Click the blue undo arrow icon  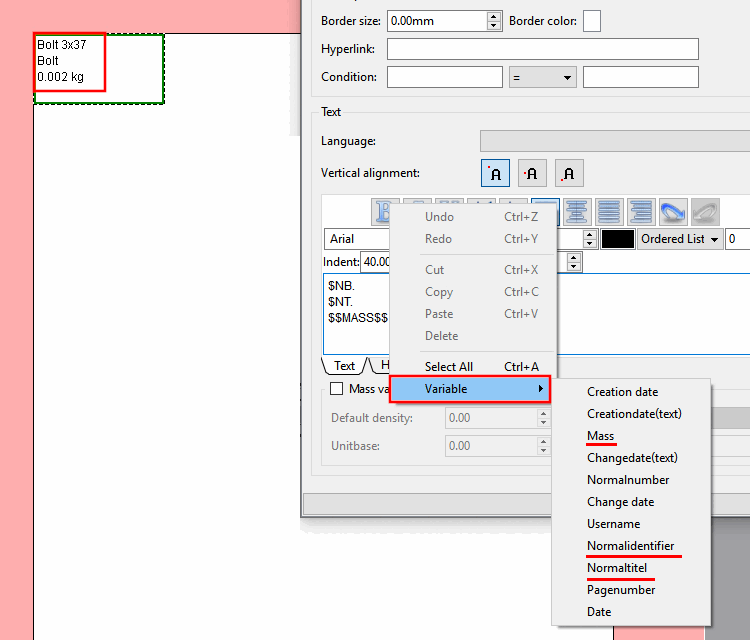pos(673,211)
